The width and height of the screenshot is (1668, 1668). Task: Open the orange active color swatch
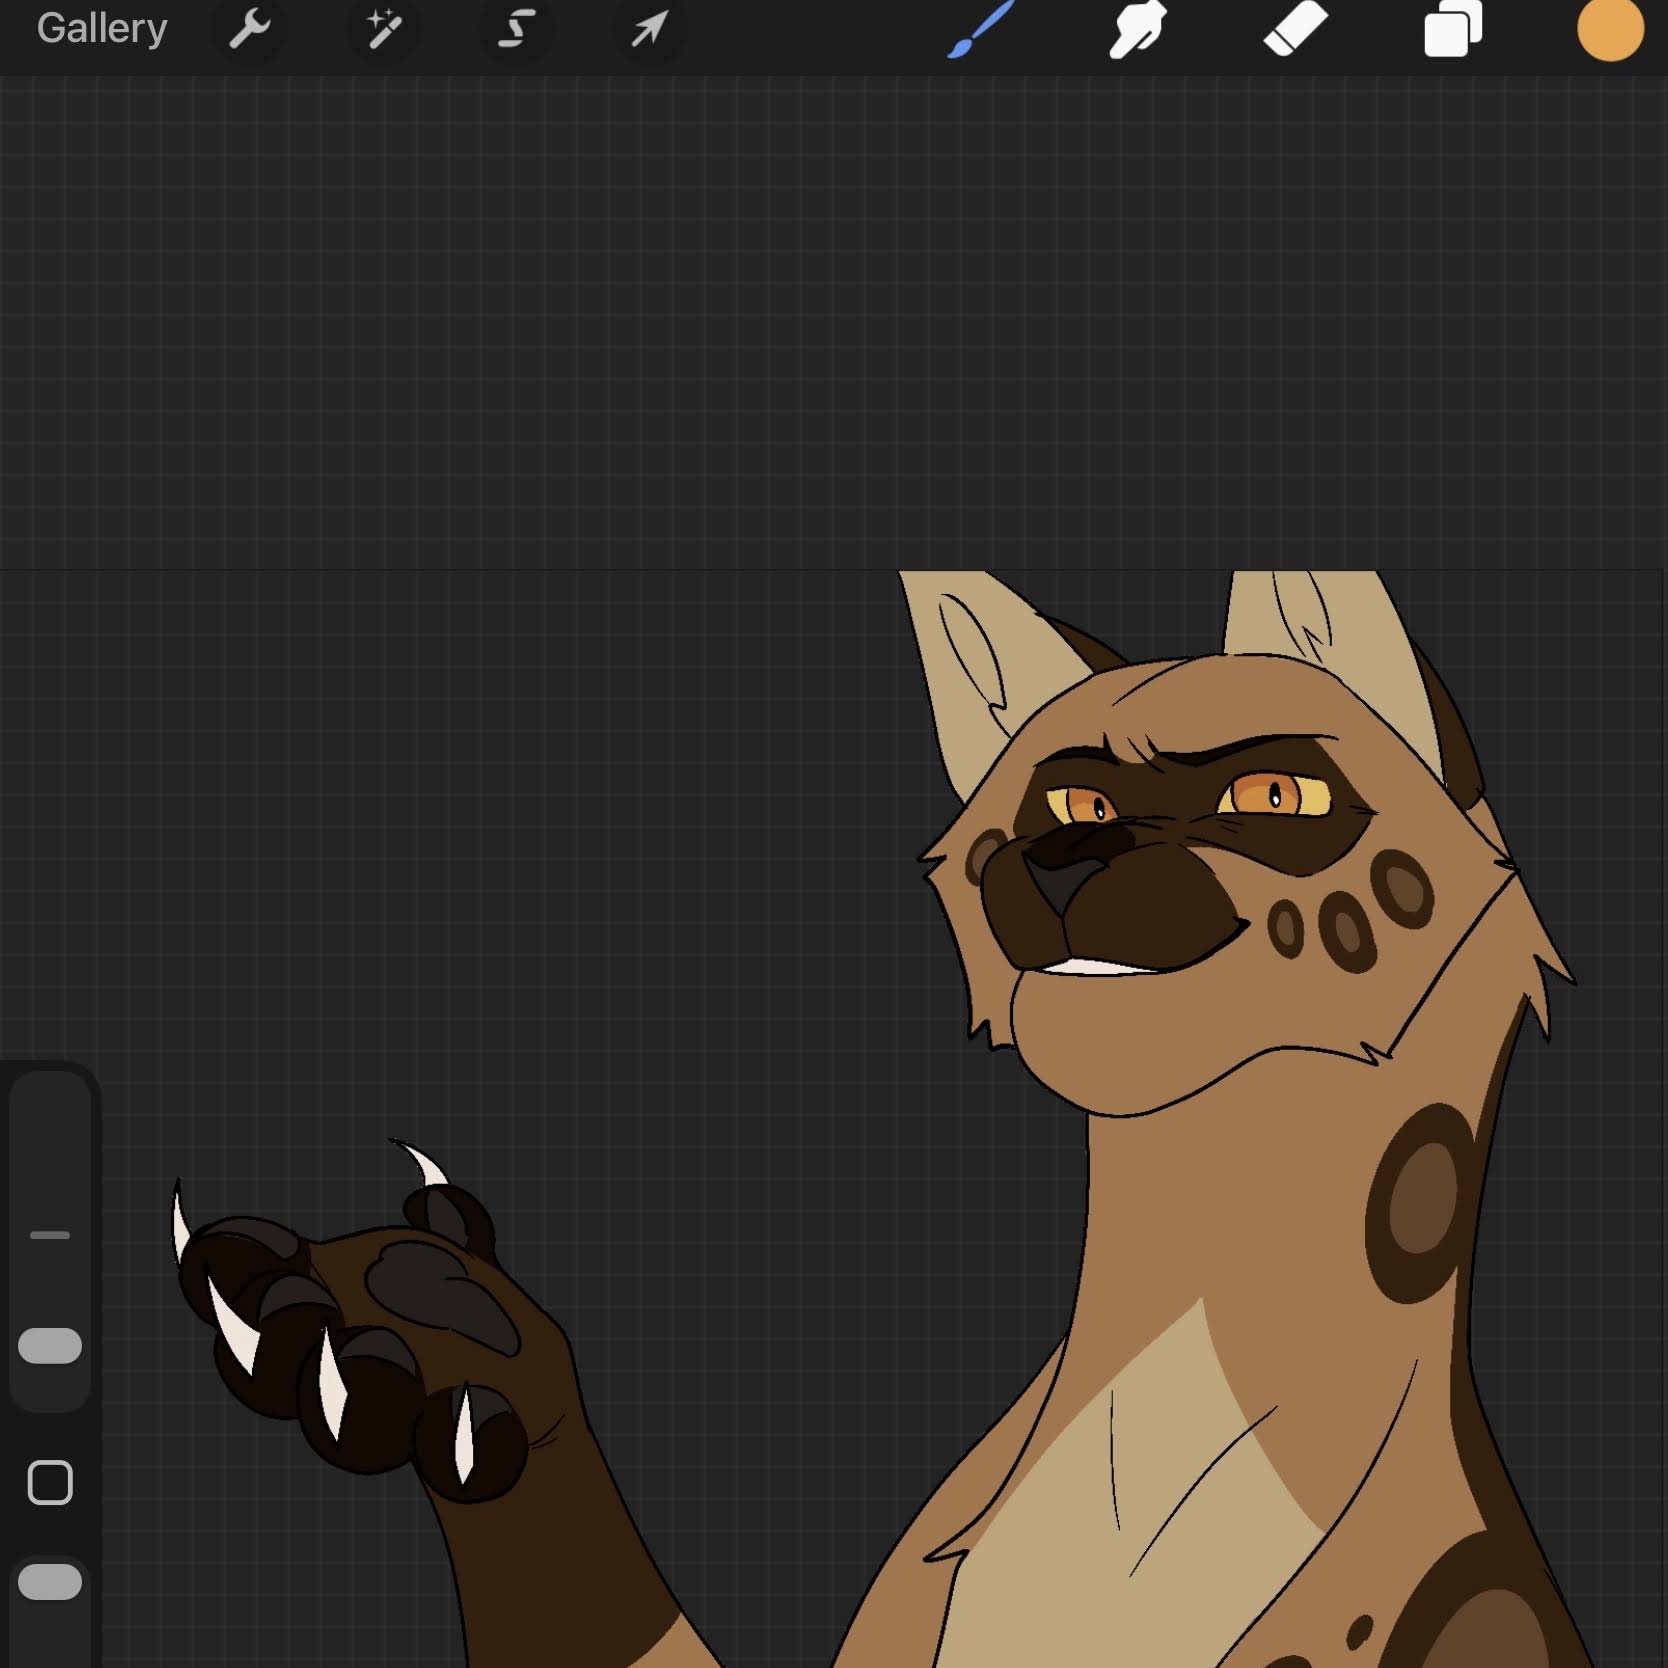1610,29
